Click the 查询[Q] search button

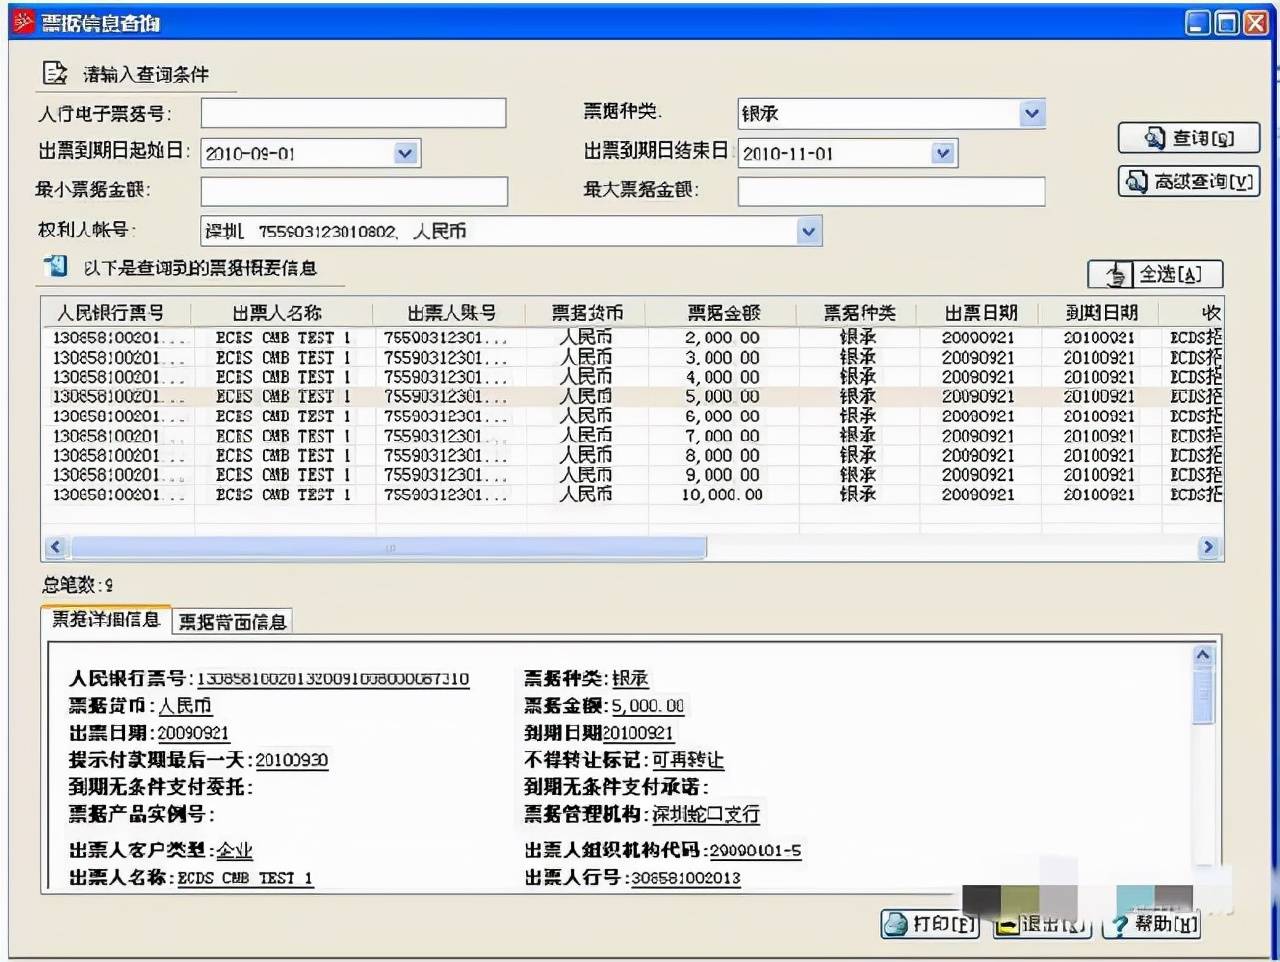[1188, 138]
